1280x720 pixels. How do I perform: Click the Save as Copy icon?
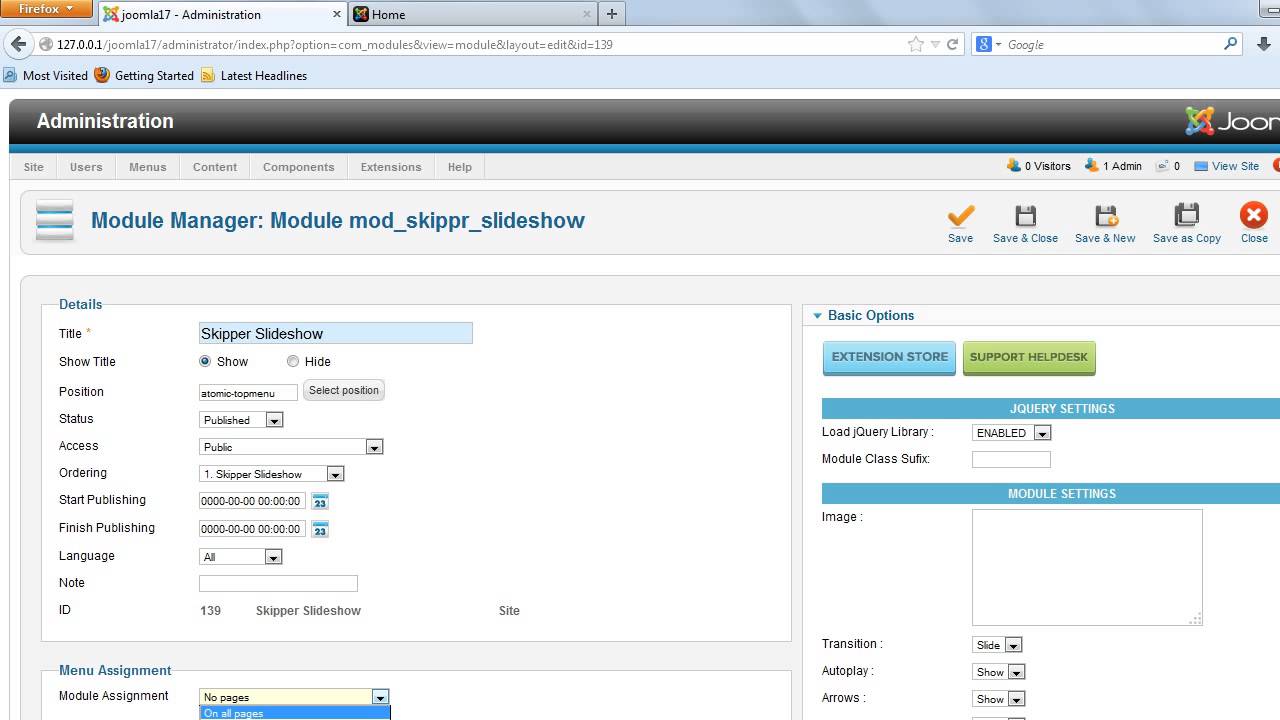1186,215
